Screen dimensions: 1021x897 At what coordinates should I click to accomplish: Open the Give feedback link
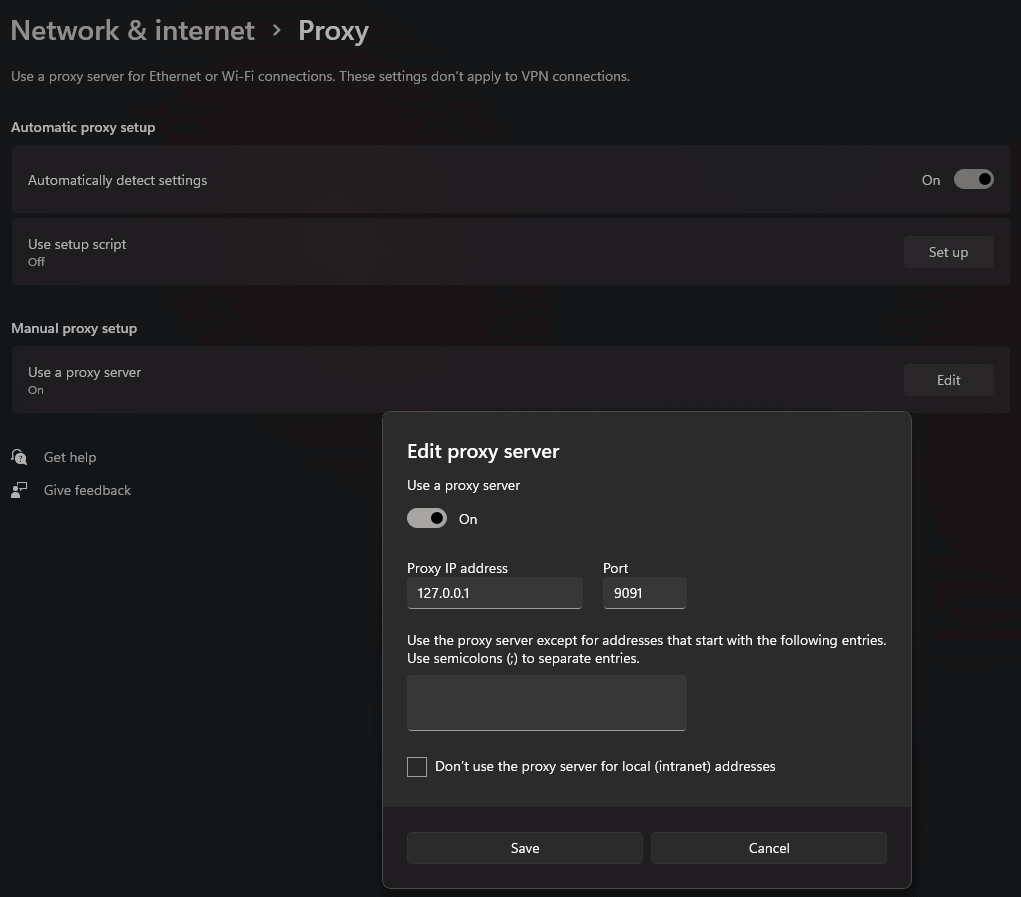tap(87, 490)
